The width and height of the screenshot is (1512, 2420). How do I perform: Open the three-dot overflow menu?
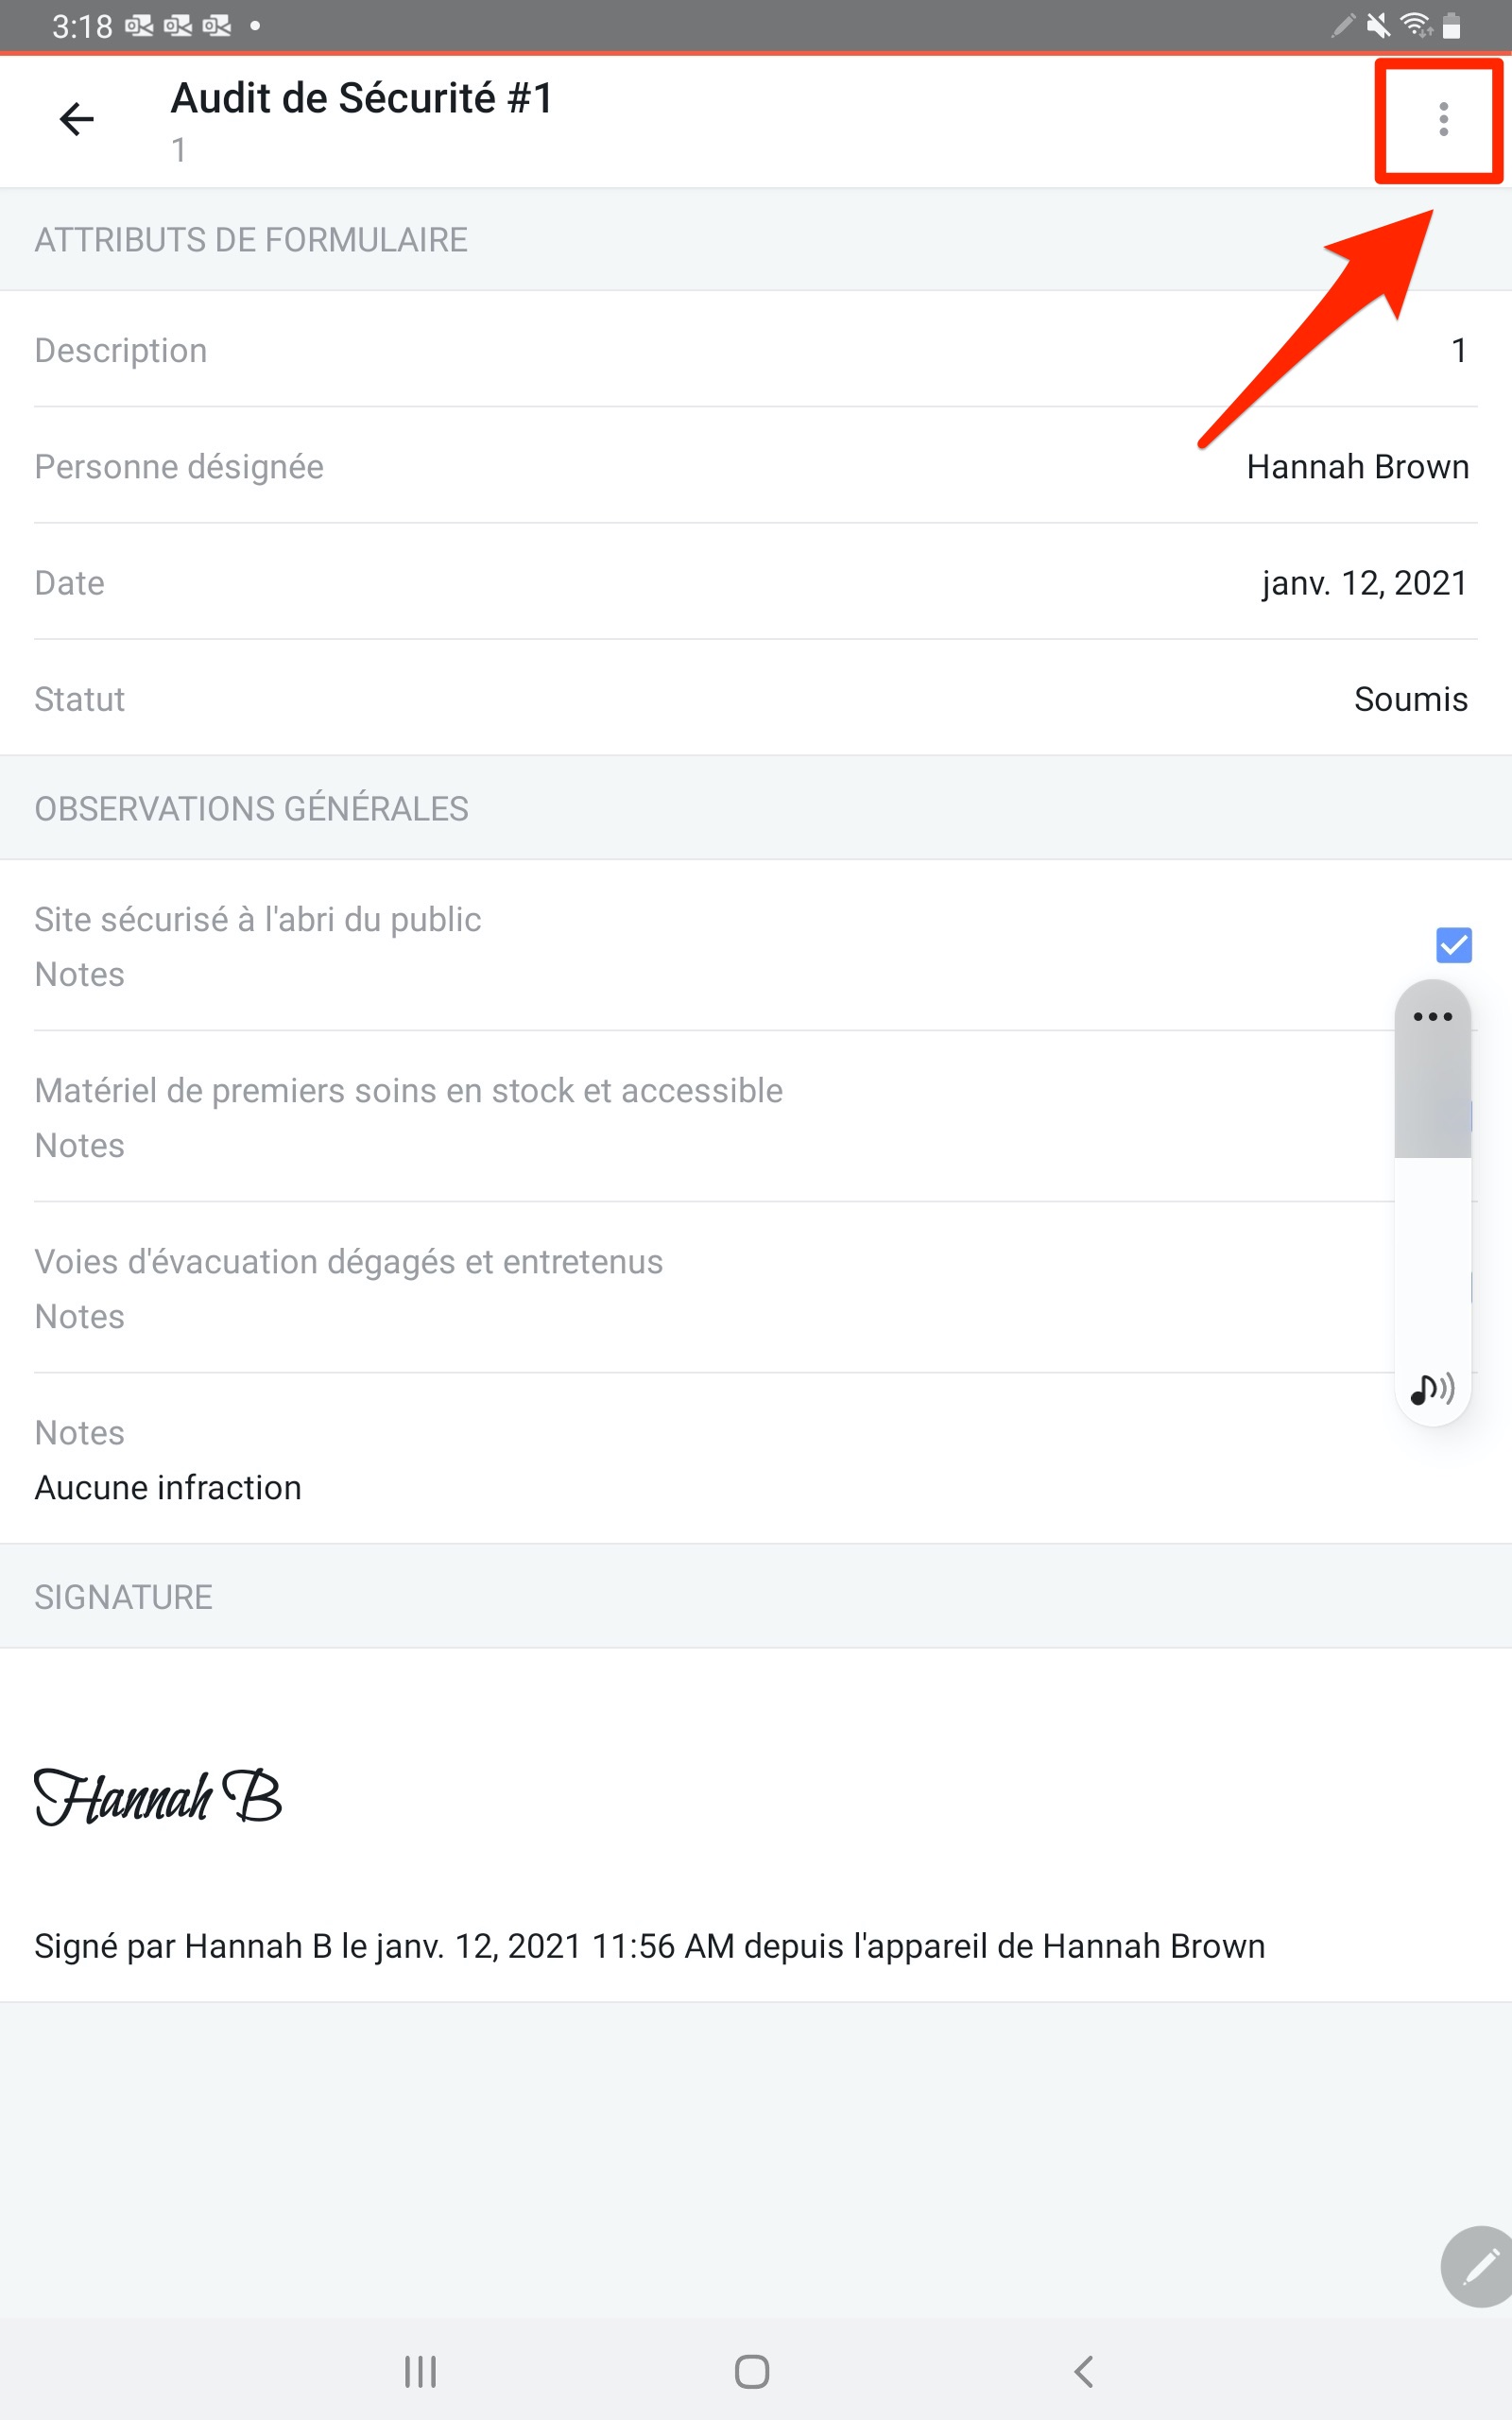click(x=1443, y=119)
